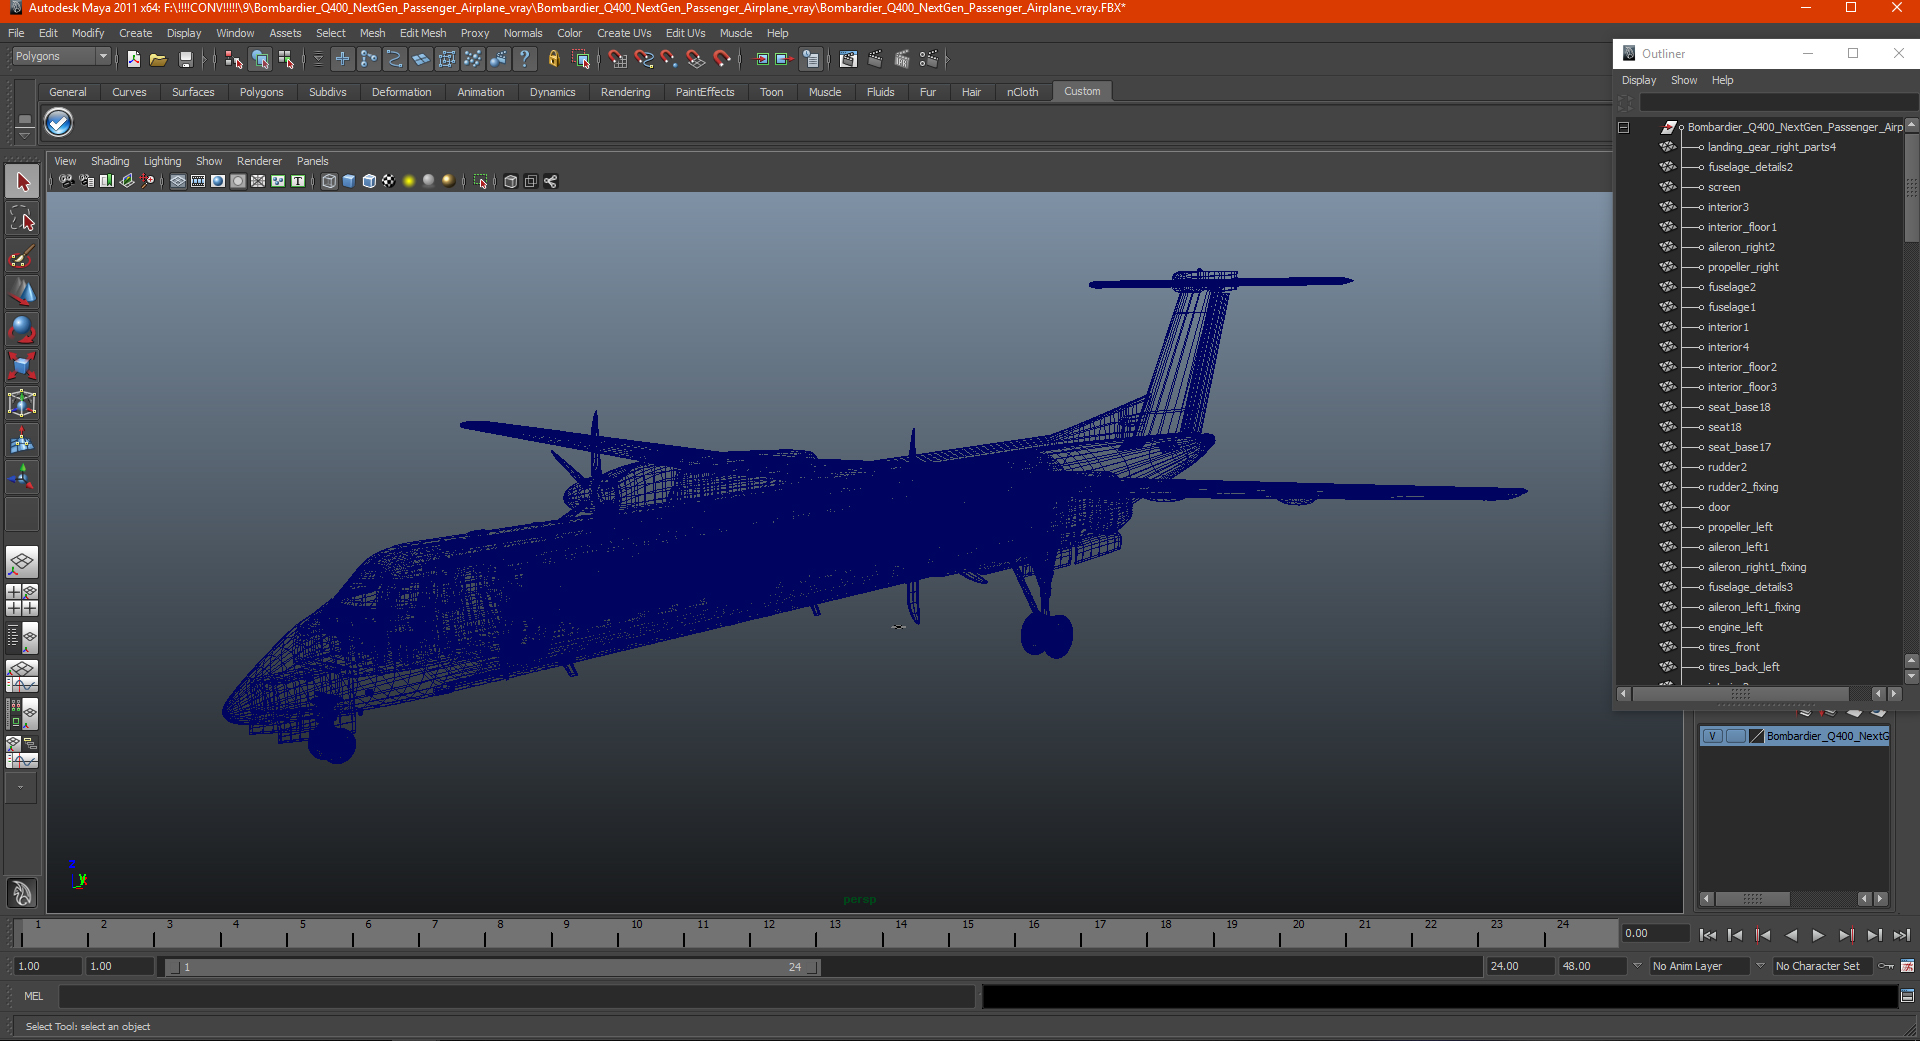This screenshot has width=1920, height=1041.
Task: Toggle film gate in viewport toolbar
Action: pos(198,181)
